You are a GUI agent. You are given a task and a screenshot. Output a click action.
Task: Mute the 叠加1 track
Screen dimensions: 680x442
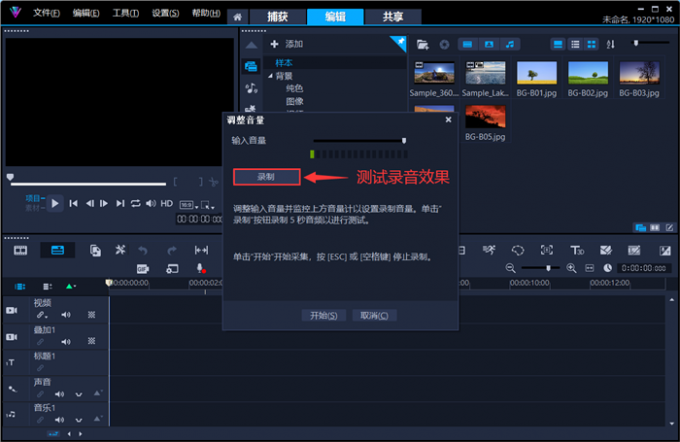(x=66, y=342)
